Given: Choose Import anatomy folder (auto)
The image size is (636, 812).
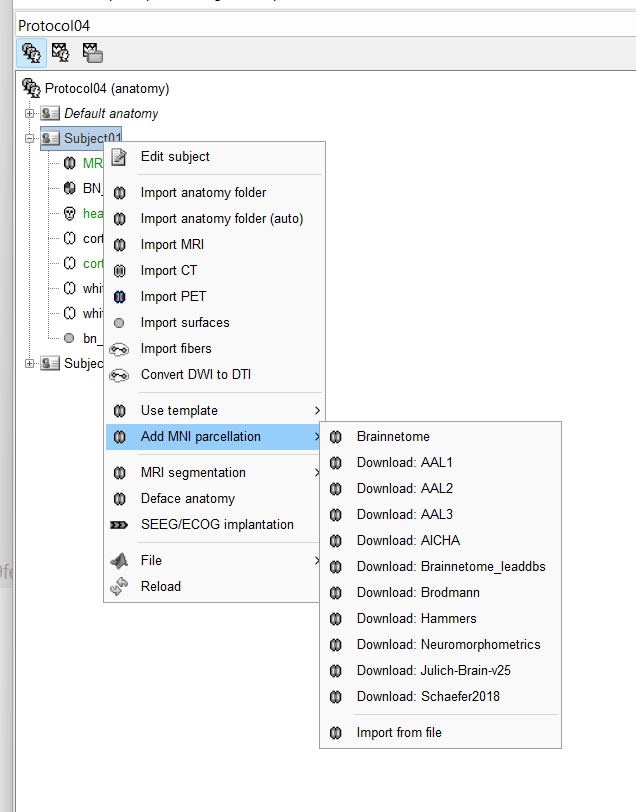Looking at the screenshot, I should 214,219.
